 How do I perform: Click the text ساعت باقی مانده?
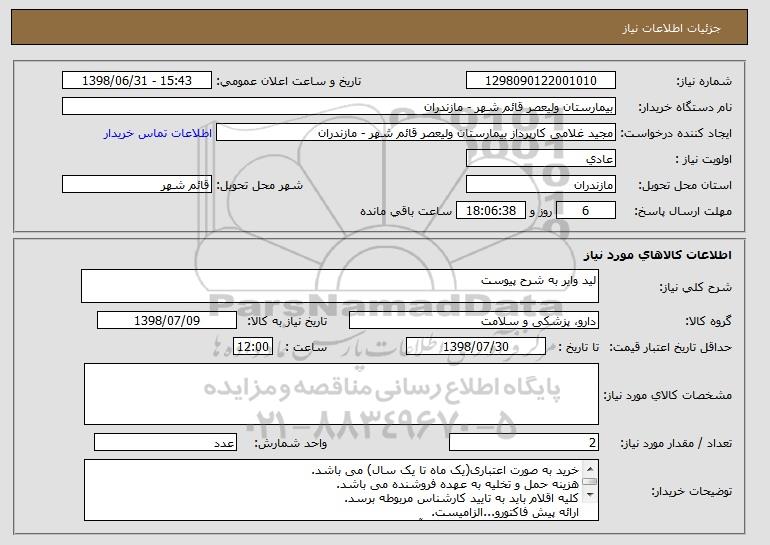(x=406, y=211)
